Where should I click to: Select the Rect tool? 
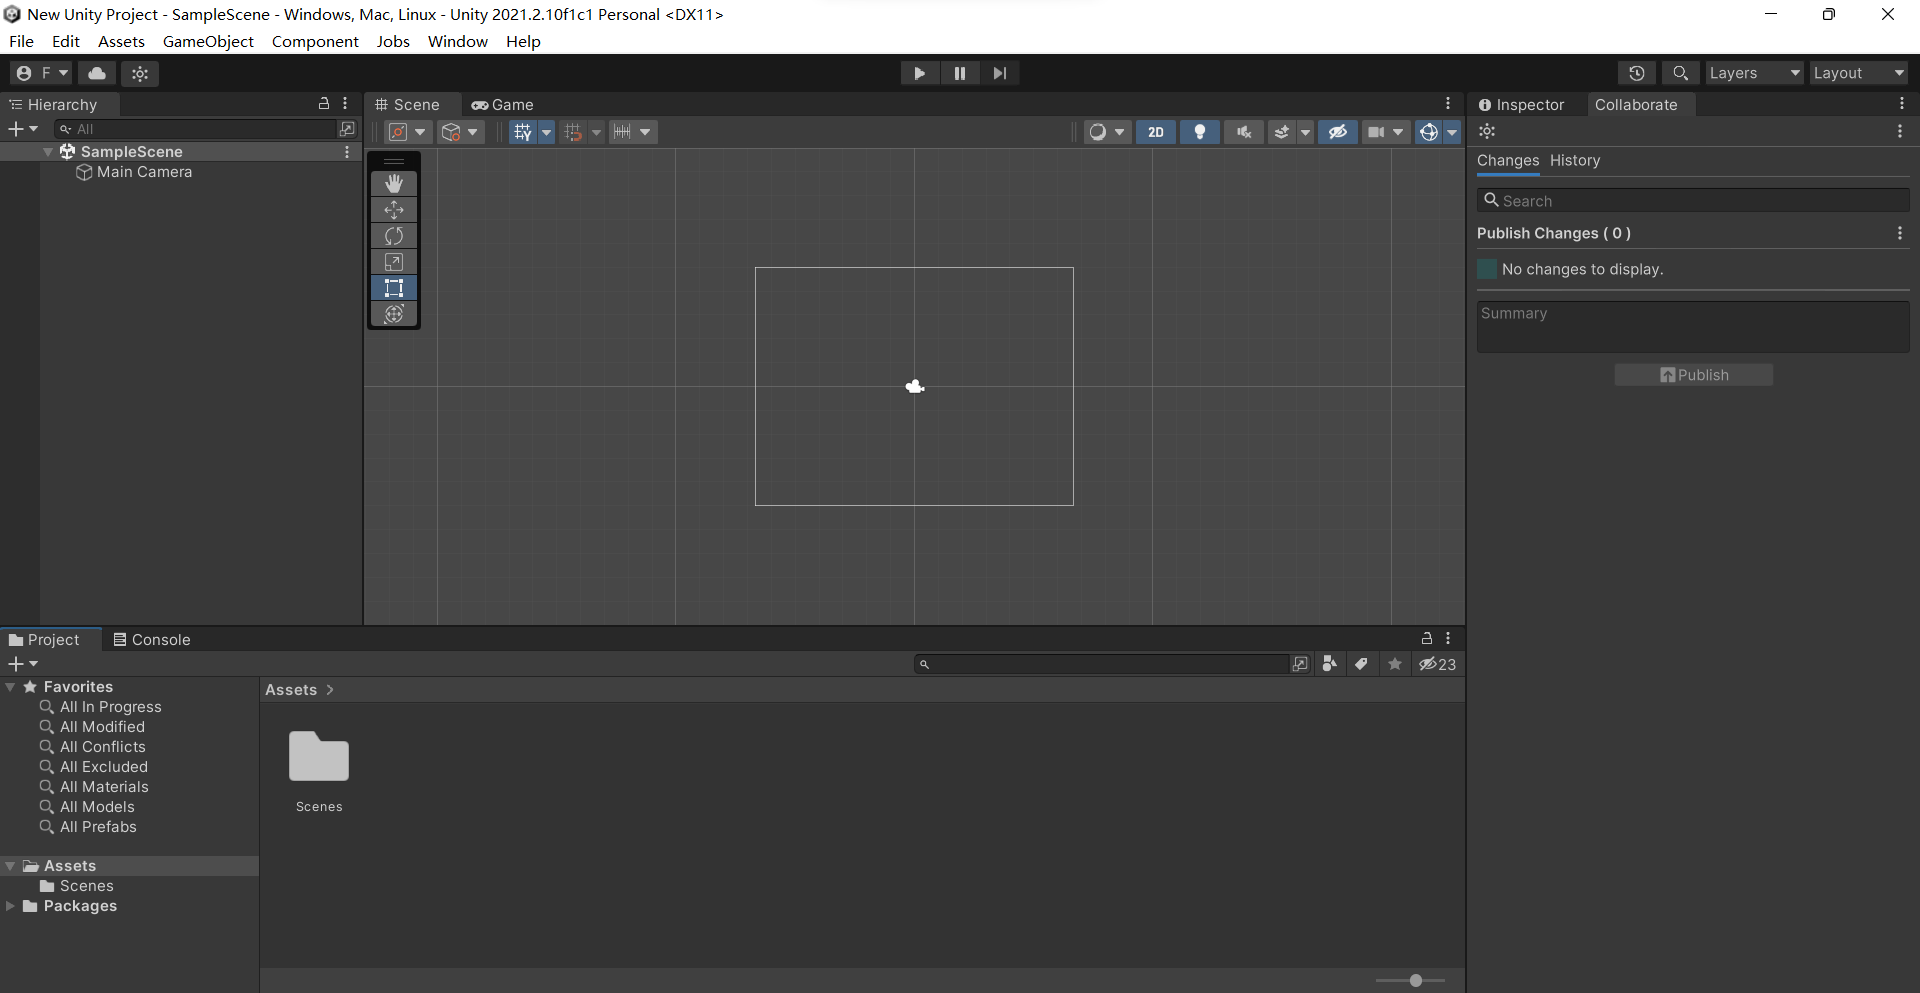coord(394,288)
